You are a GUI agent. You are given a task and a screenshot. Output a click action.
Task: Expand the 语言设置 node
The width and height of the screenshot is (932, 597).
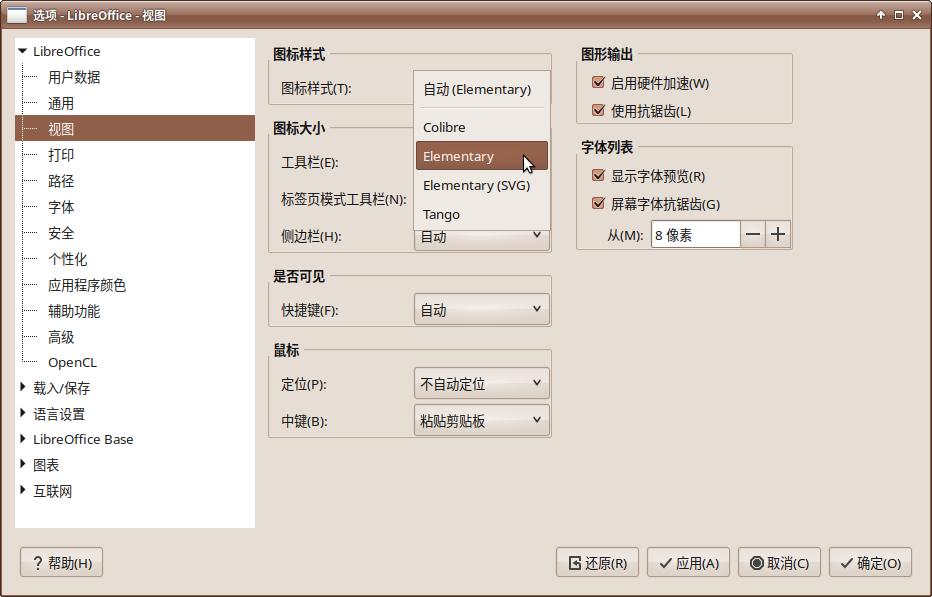click(x=23, y=413)
